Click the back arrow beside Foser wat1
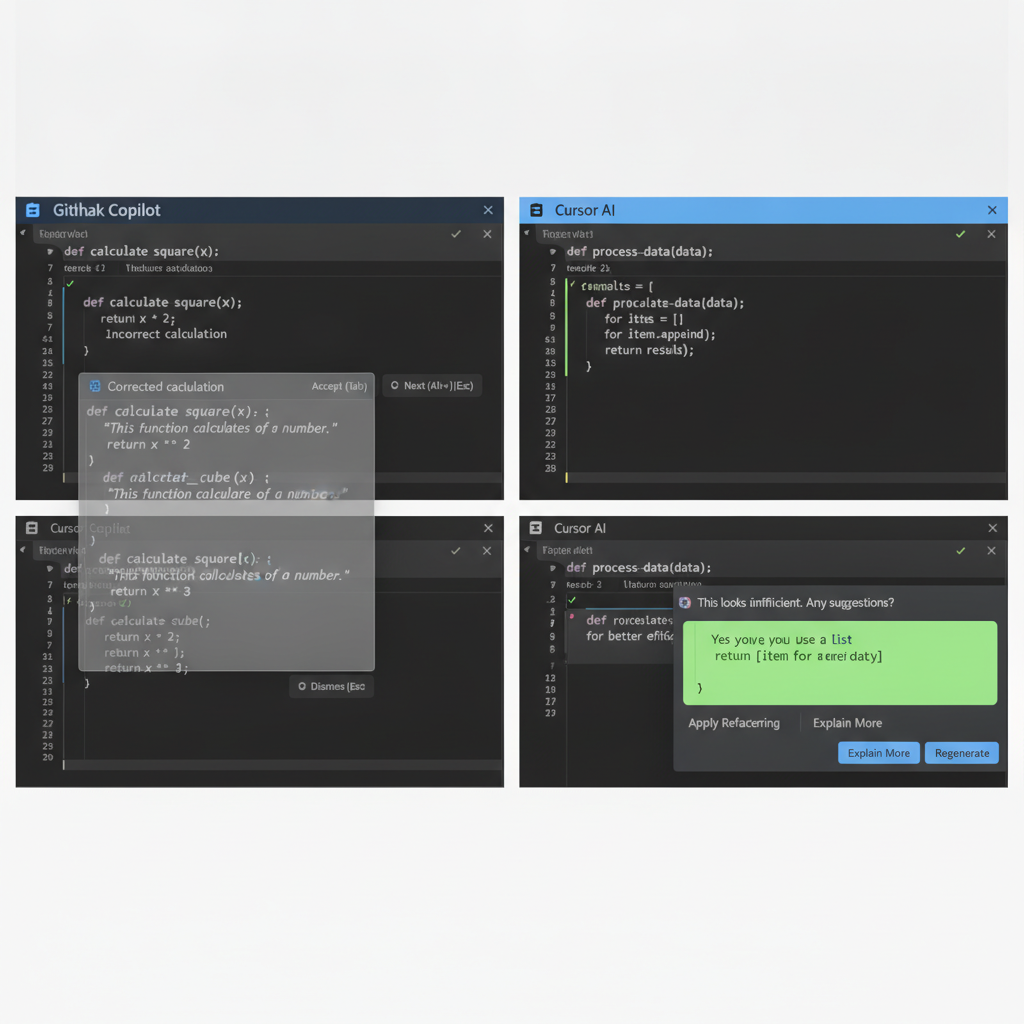This screenshot has width=1024, height=1024. click(527, 232)
